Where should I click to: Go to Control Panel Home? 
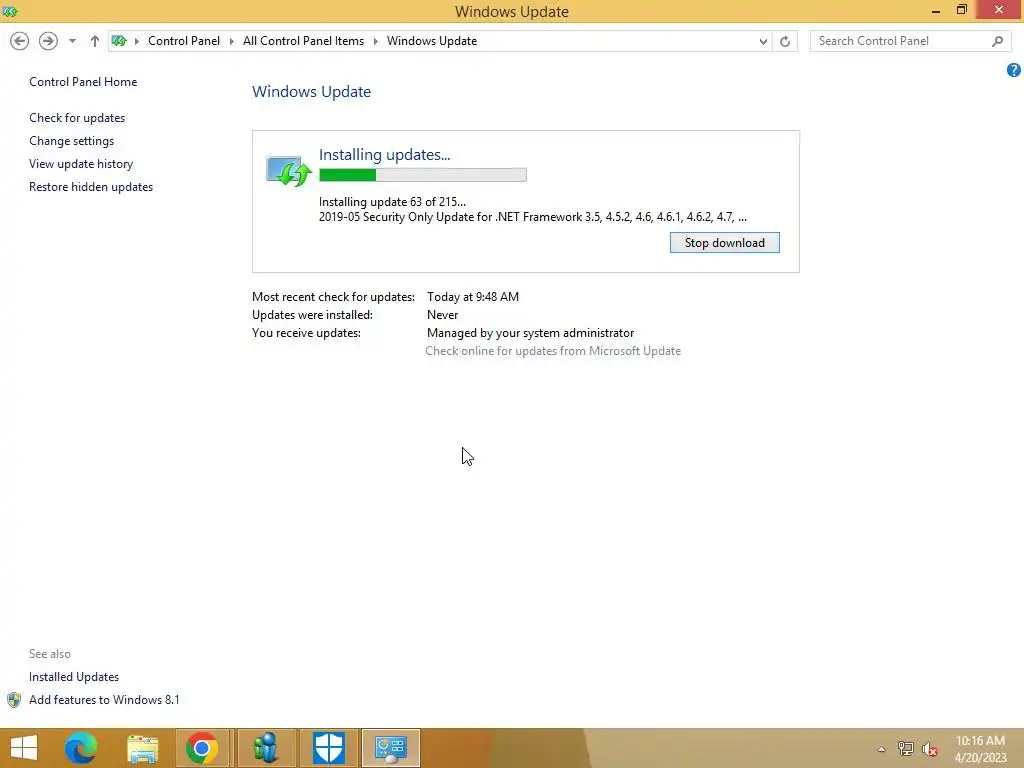83,82
